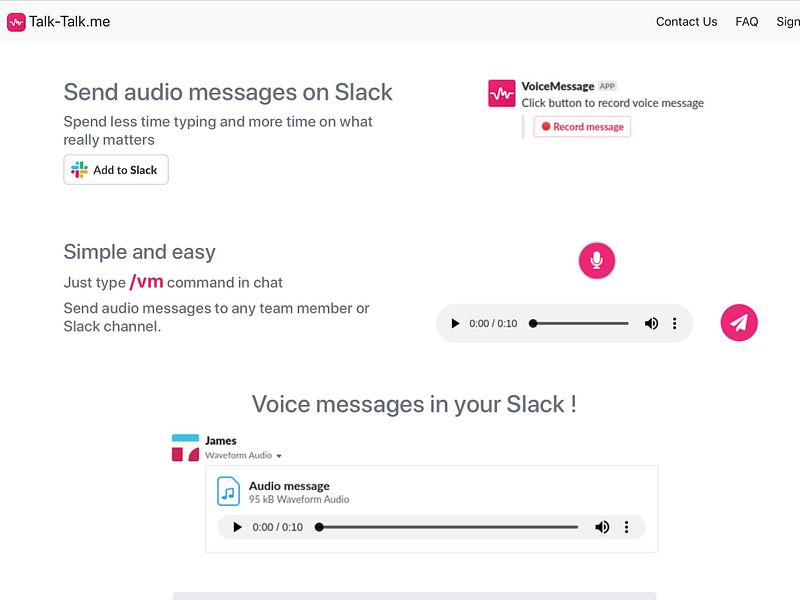
Task: Click the Sign link in the navigation
Action: point(788,21)
